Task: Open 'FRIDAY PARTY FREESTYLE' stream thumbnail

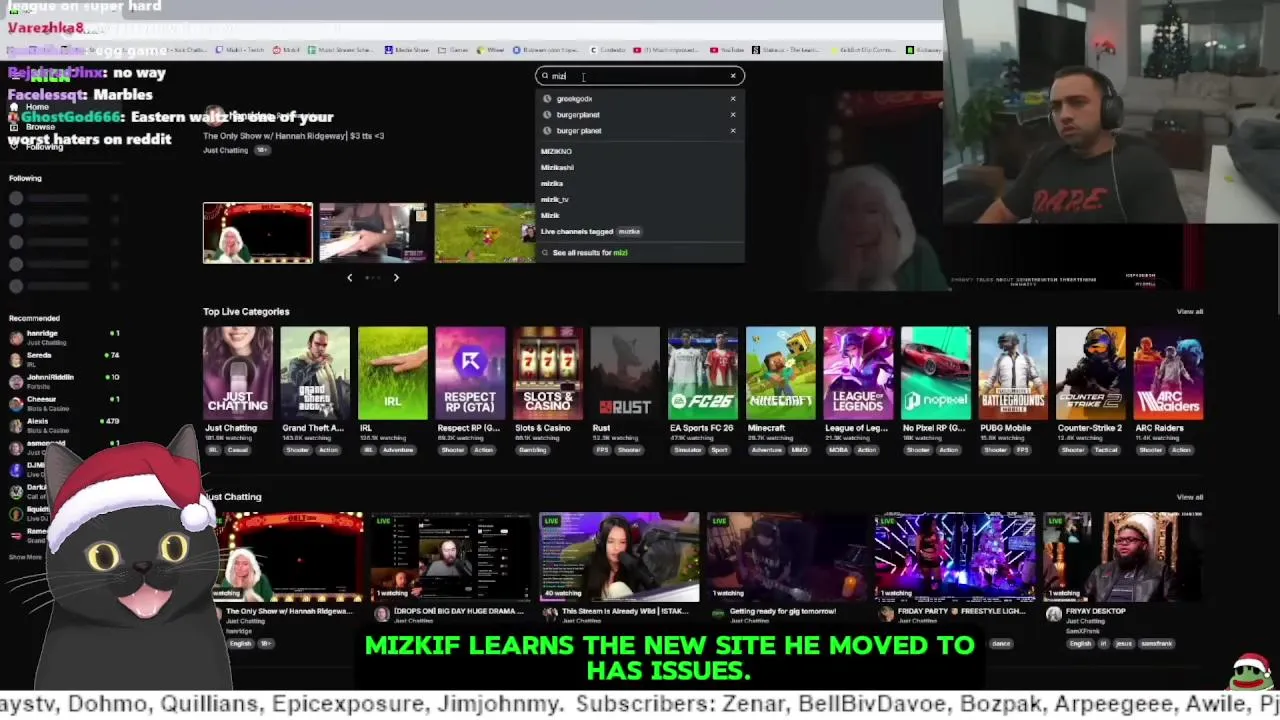Action: pos(955,557)
